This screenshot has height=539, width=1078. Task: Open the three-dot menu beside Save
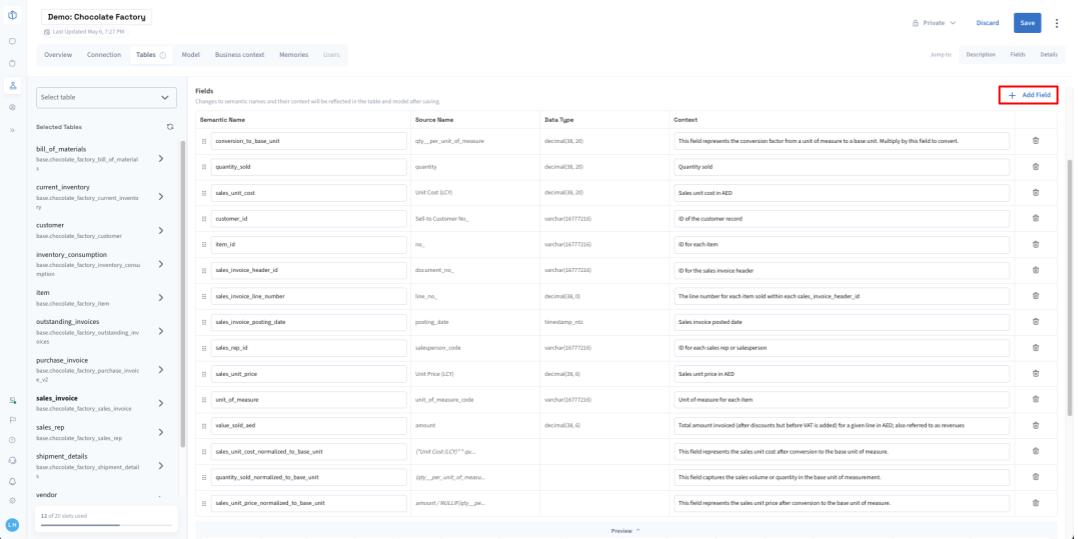(1056, 23)
